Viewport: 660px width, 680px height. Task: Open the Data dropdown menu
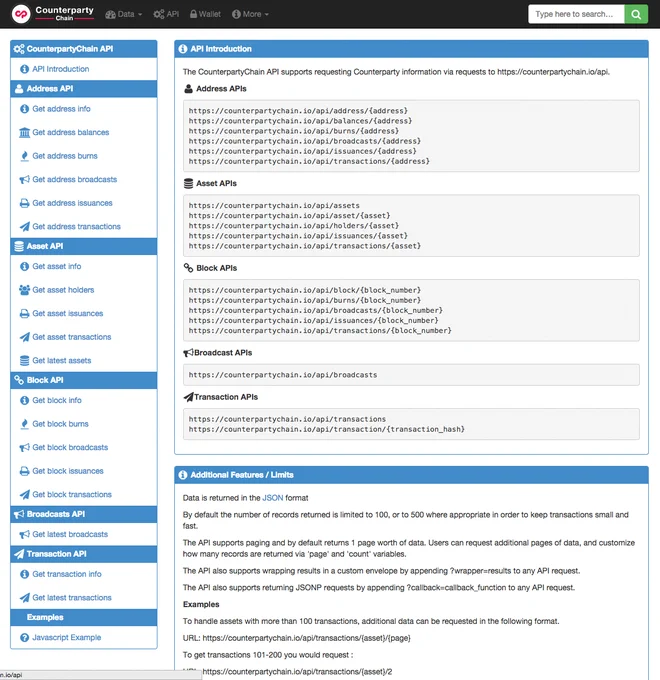[x=124, y=14]
